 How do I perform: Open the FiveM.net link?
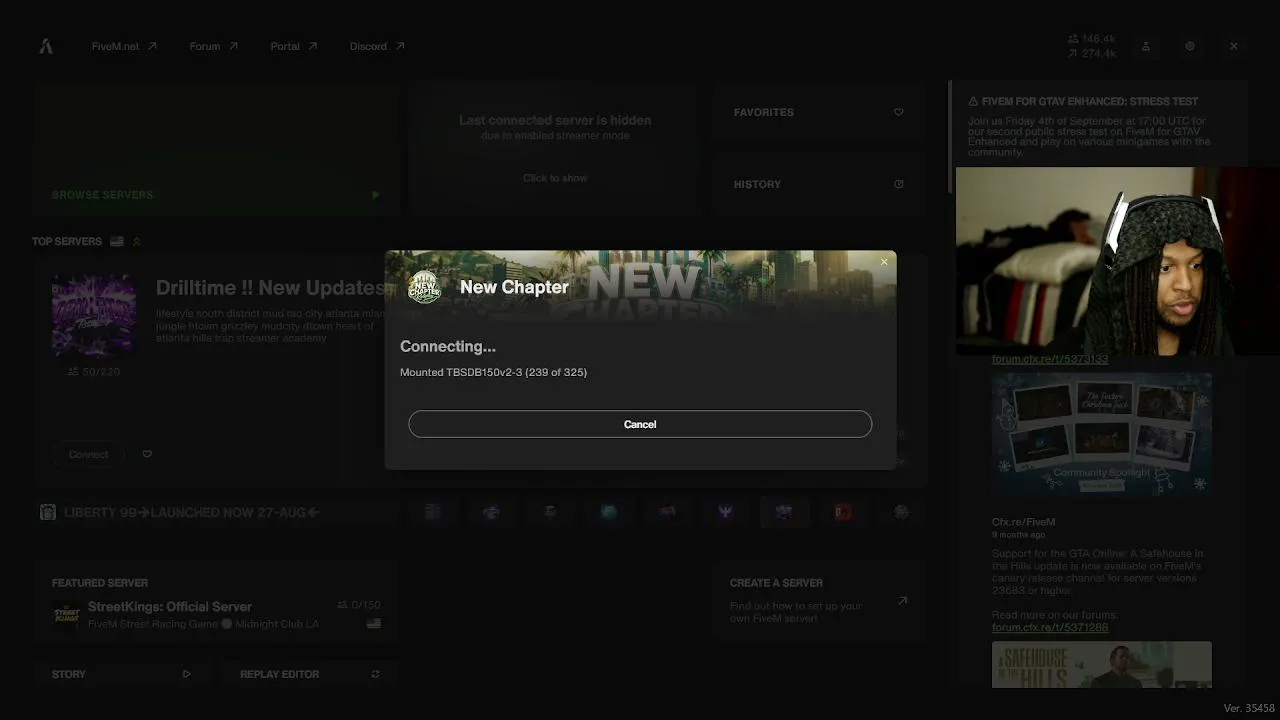124,46
